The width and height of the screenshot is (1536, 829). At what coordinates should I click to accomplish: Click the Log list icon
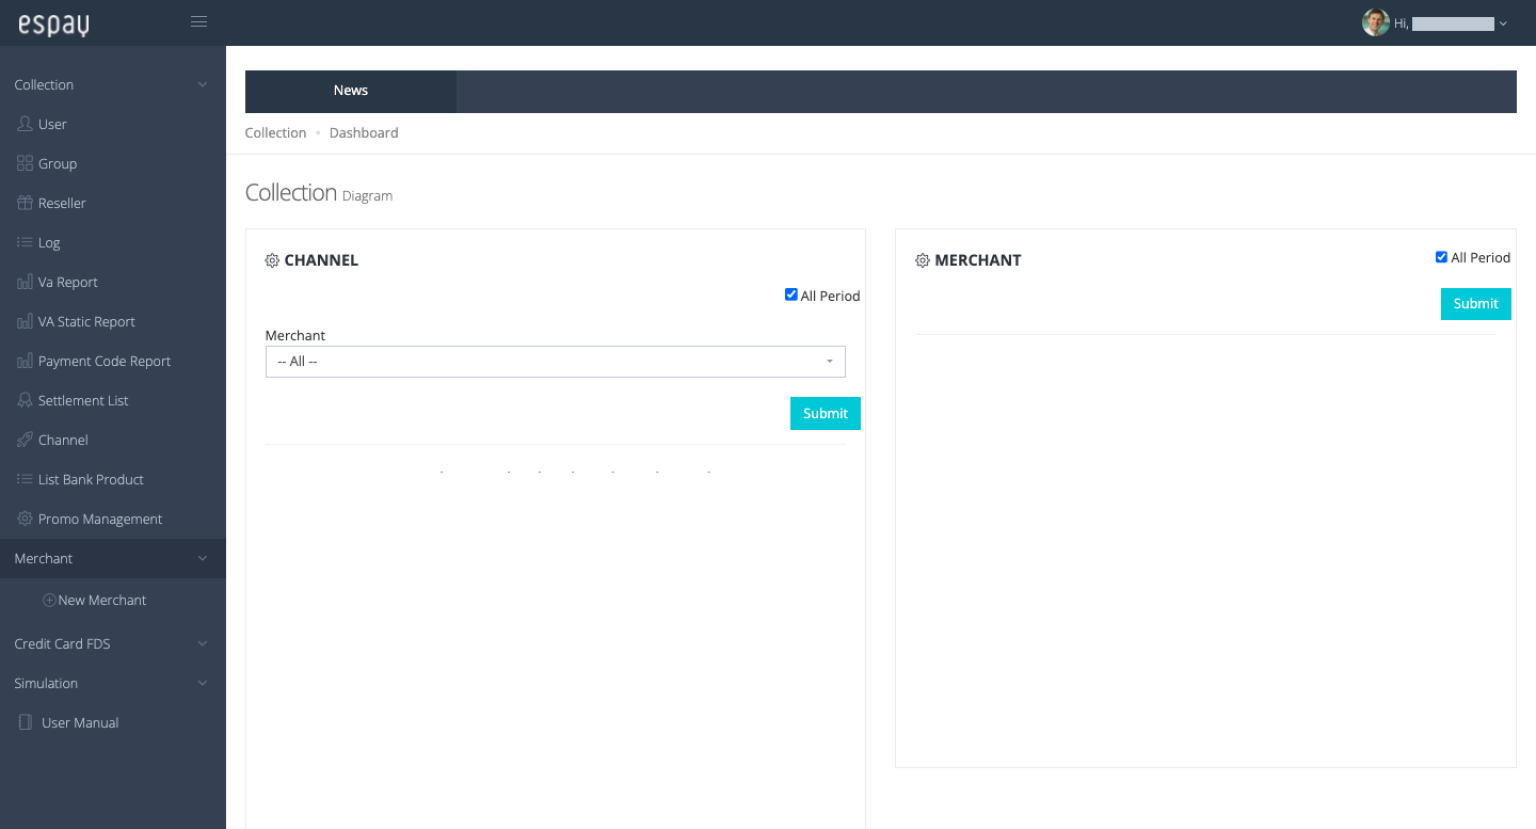click(24, 242)
